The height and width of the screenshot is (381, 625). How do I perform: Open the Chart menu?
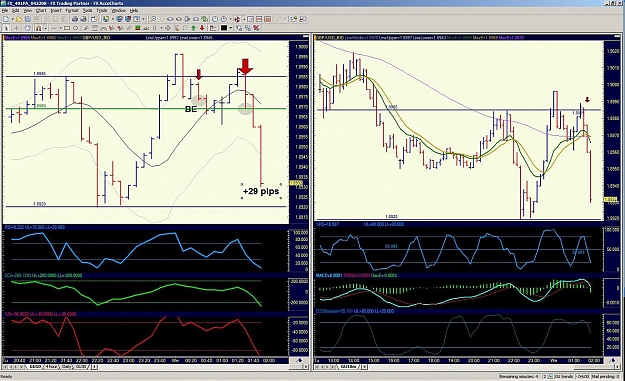(x=41, y=10)
